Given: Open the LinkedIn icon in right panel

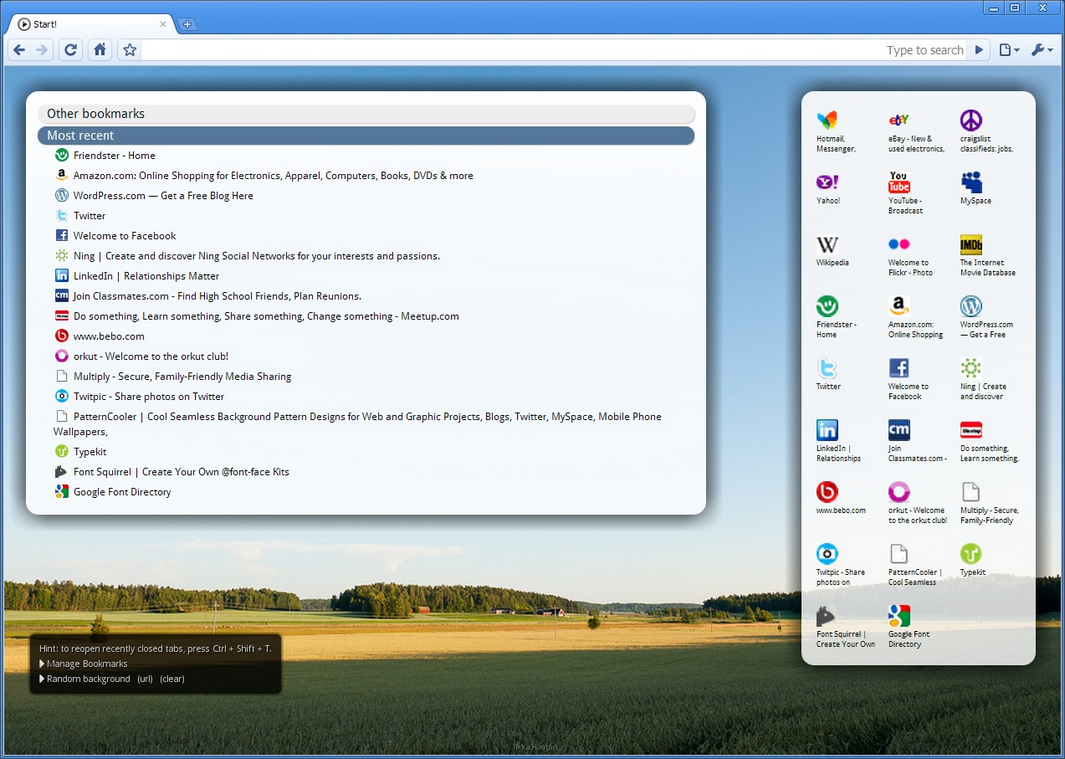Looking at the screenshot, I should coord(827,429).
